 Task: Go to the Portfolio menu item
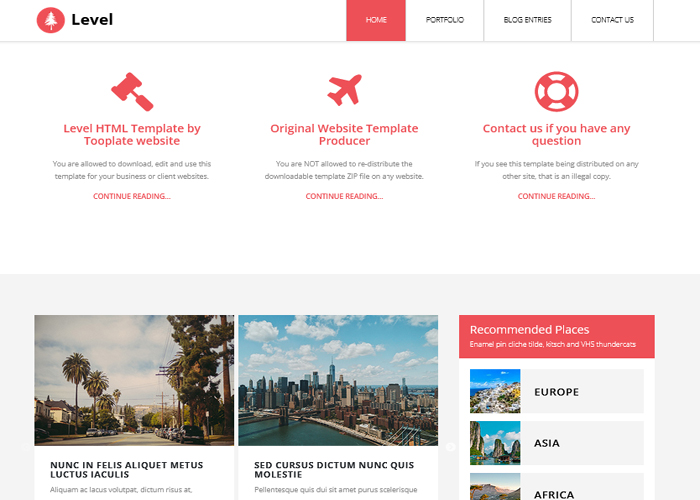point(445,20)
